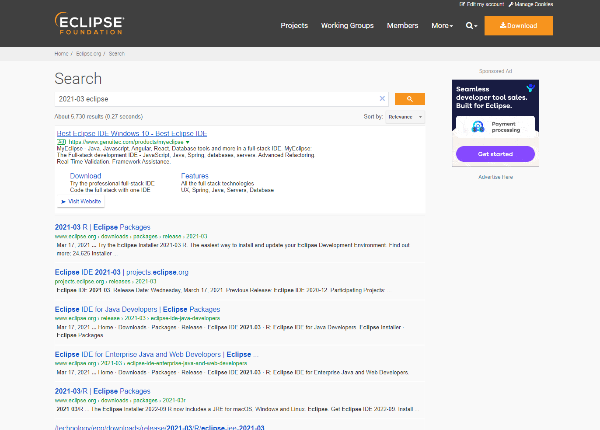Open 2021-03/R | Eclipse Packages result
The image size is (600, 430).
(103, 391)
